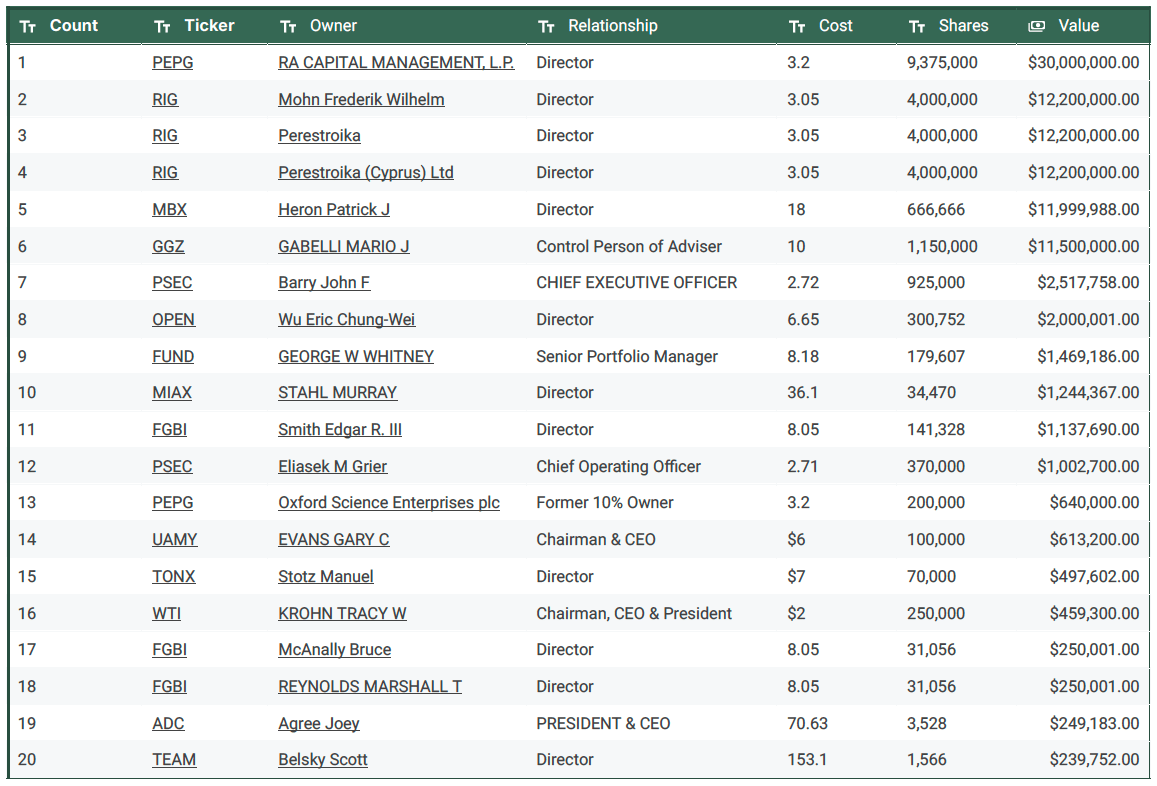Click the text-type icon beside Count header

[x=28, y=27]
